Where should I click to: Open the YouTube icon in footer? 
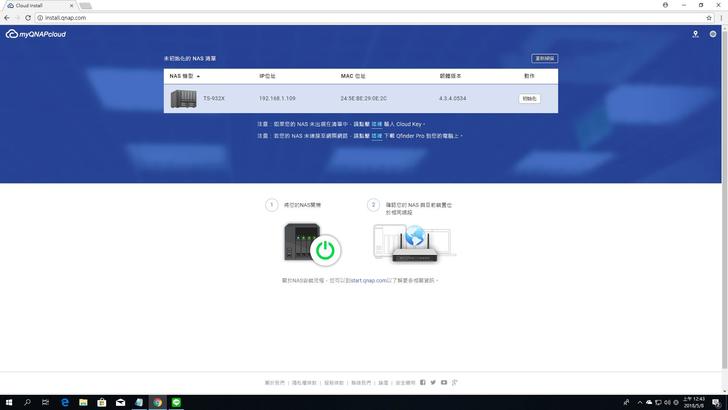(444, 382)
